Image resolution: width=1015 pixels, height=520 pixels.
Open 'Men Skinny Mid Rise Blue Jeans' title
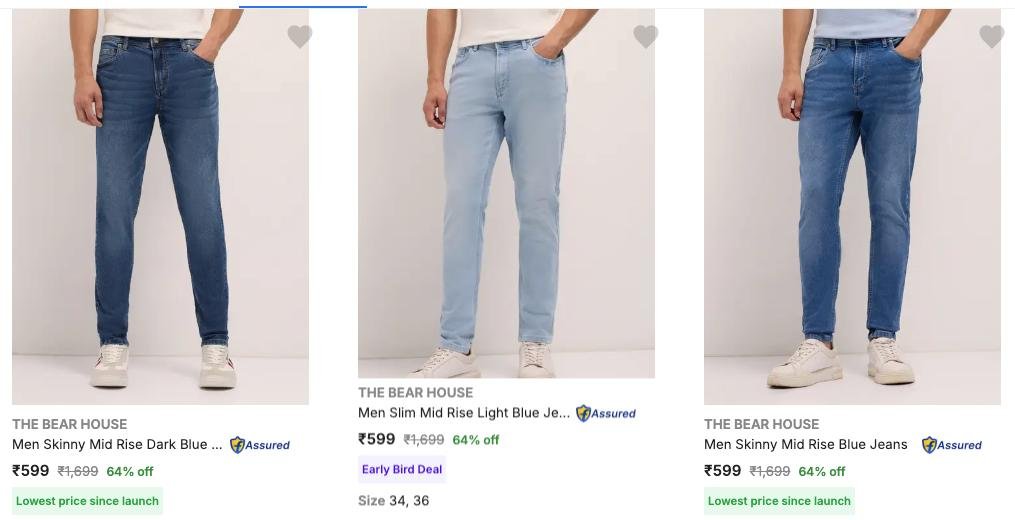click(806, 445)
